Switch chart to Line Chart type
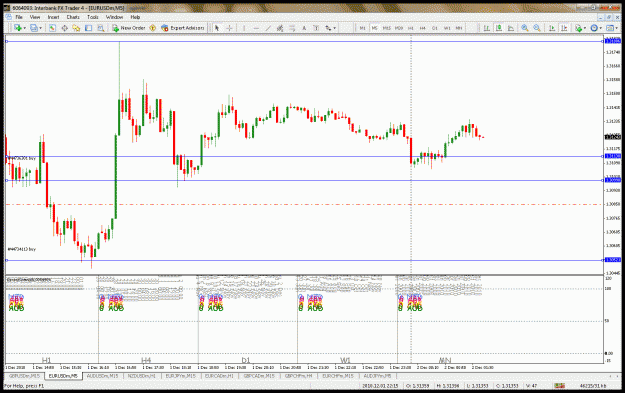Viewport: 625px width, 393px height. (x=511, y=28)
